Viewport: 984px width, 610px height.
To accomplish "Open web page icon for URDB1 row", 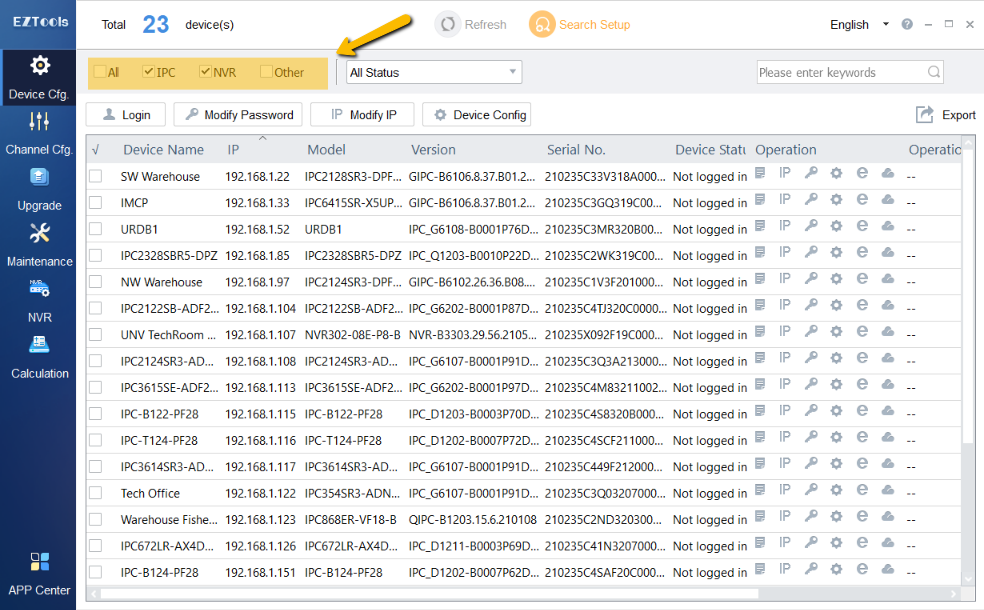I will pyautogui.click(x=862, y=226).
